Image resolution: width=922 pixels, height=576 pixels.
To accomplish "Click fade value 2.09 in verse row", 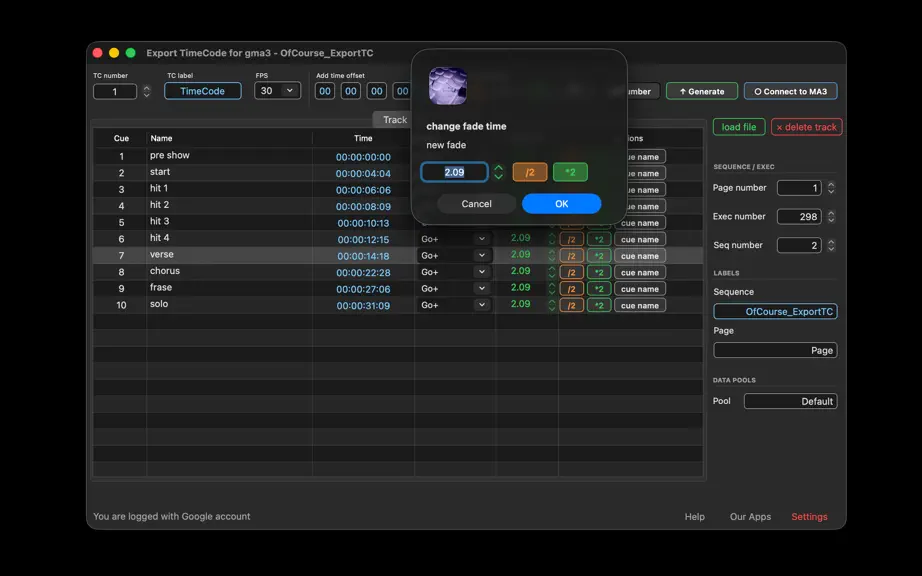I will [520, 254].
